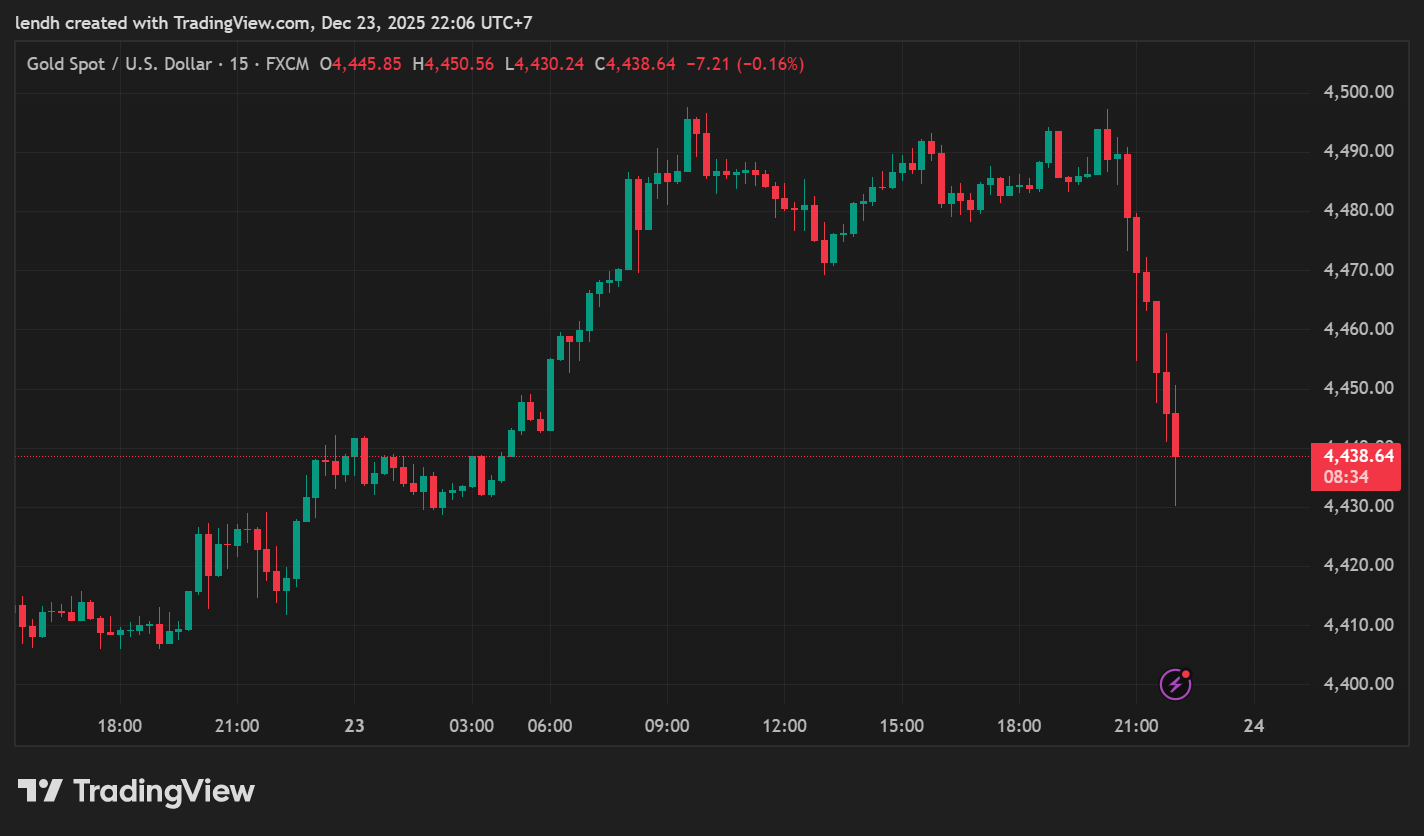
Task: Click the 24 date marker on the time axis
Action: 1254,726
